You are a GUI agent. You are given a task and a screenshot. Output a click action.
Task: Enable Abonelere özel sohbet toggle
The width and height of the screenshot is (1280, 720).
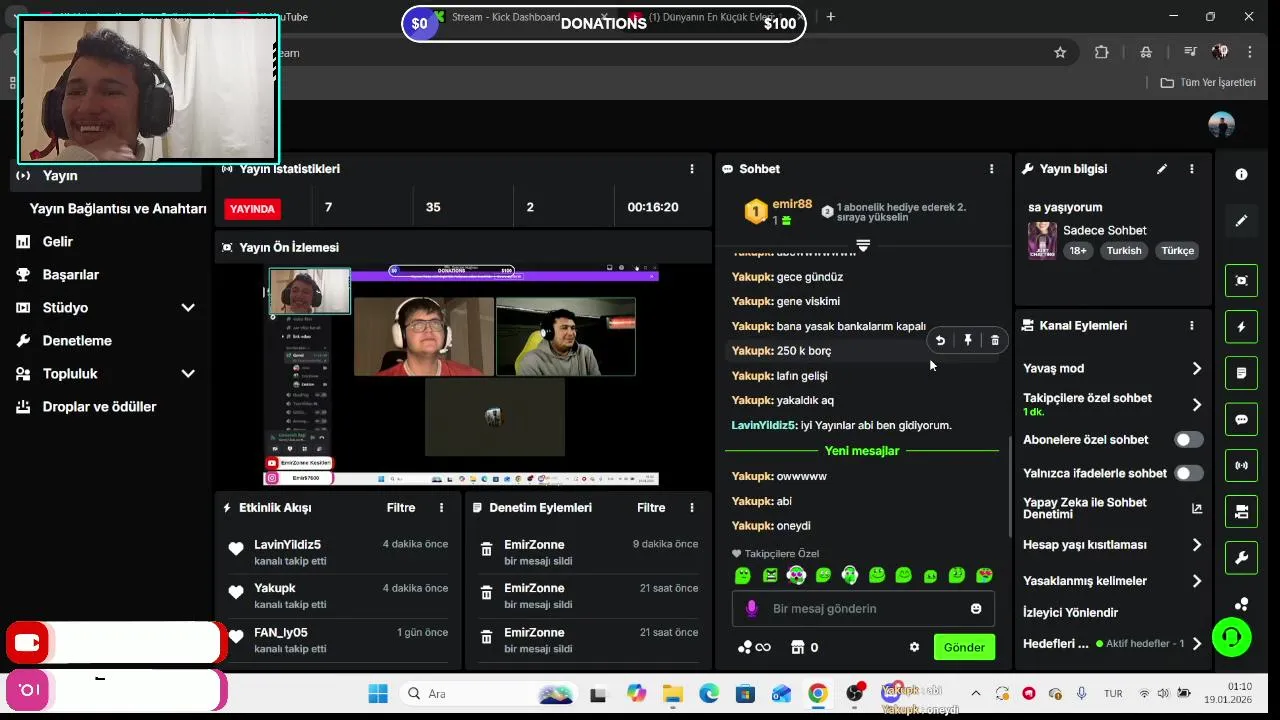coord(1188,440)
